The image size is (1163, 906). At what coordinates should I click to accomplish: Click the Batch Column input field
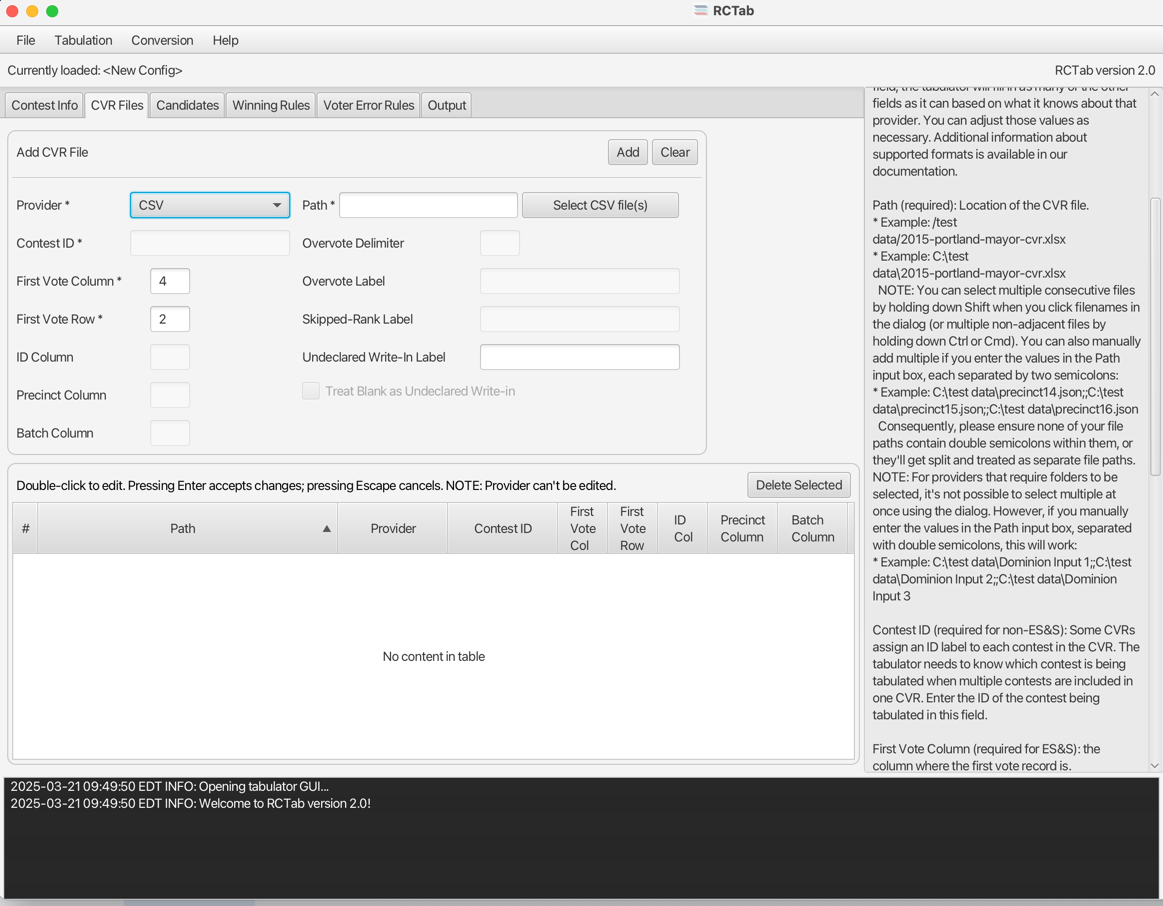coord(170,433)
